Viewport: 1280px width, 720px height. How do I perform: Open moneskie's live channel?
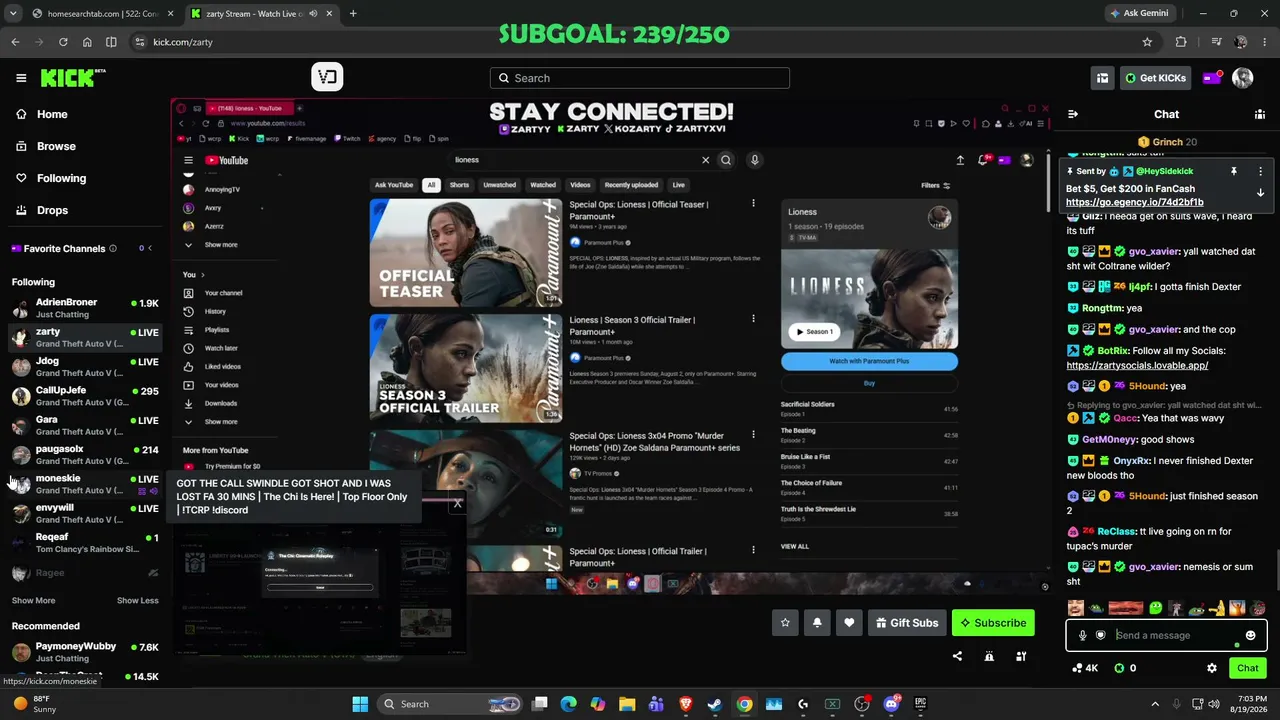(x=85, y=484)
